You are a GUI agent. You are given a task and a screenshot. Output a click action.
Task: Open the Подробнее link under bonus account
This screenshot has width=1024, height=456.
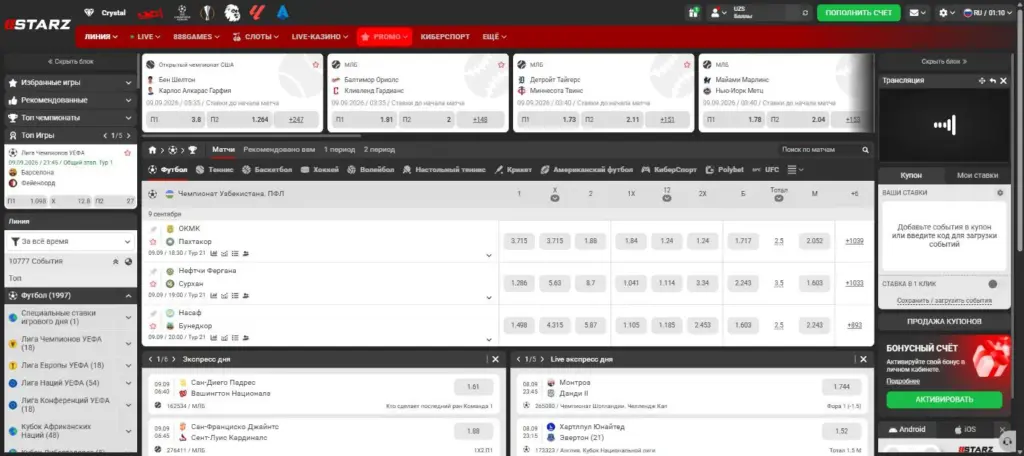pos(903,382)
